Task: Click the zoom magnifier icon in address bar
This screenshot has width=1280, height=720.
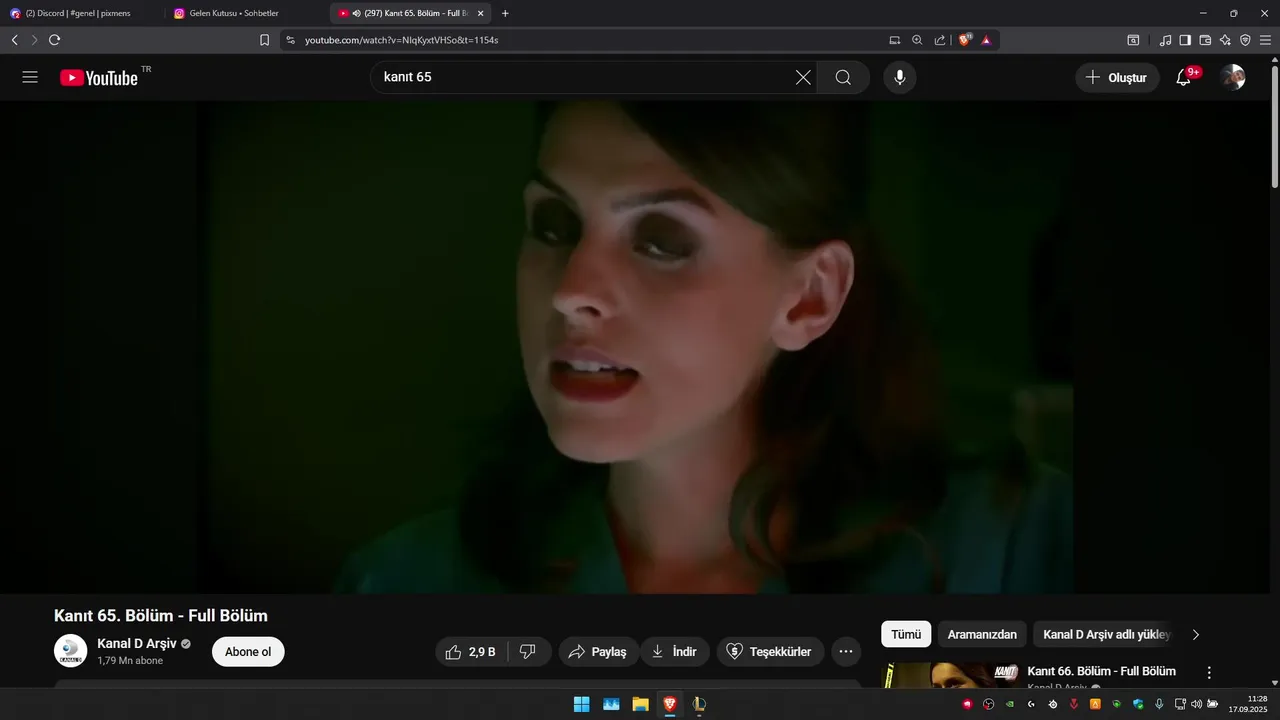Action: pos(917,40)
